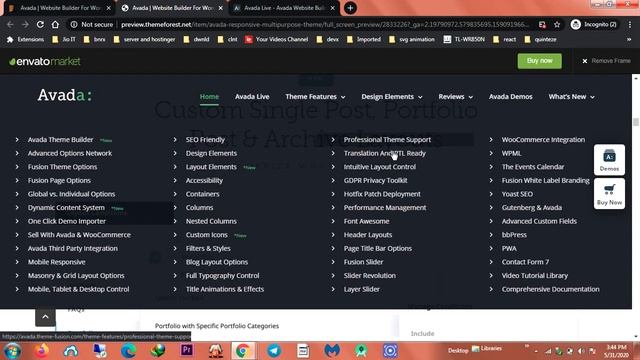Image resolution: width=640 pixels, height=360 pixels.
Task: Open the Comprehensive Documentation link
Action: coord(551,289)
